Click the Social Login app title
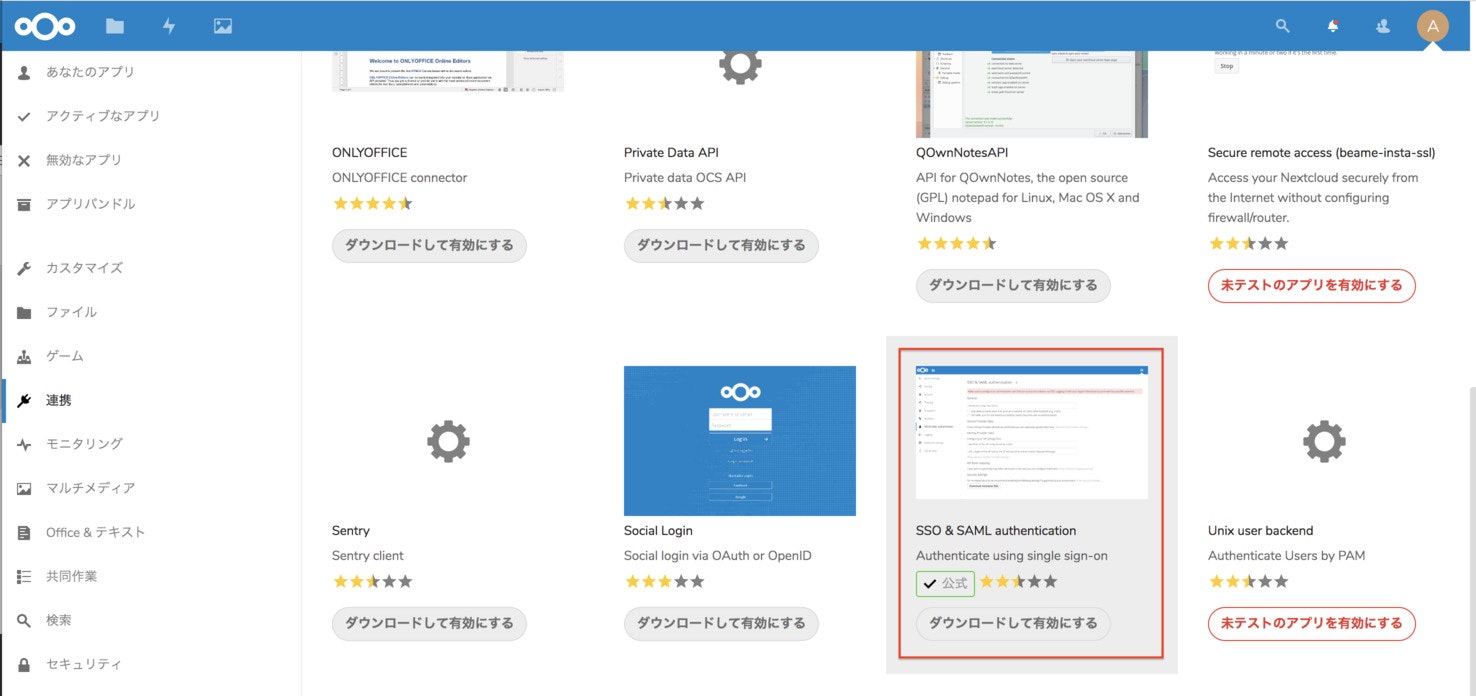Viewport: 1476px width, 696px height. click(658, 531)
